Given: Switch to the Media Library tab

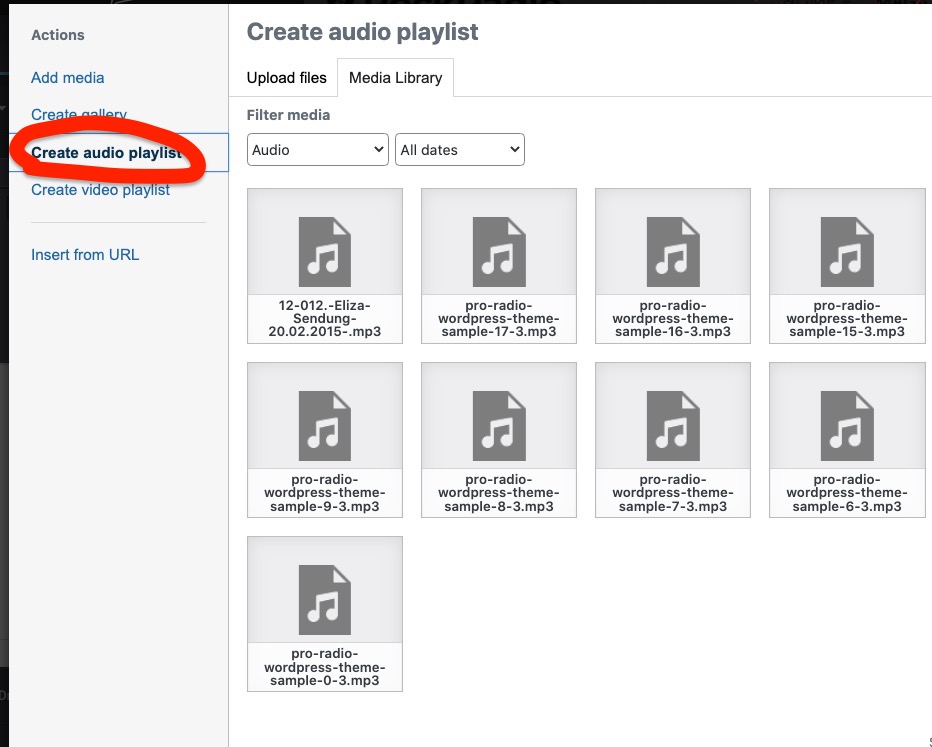Looking at the screenshot, I should [x=395, y=78].
